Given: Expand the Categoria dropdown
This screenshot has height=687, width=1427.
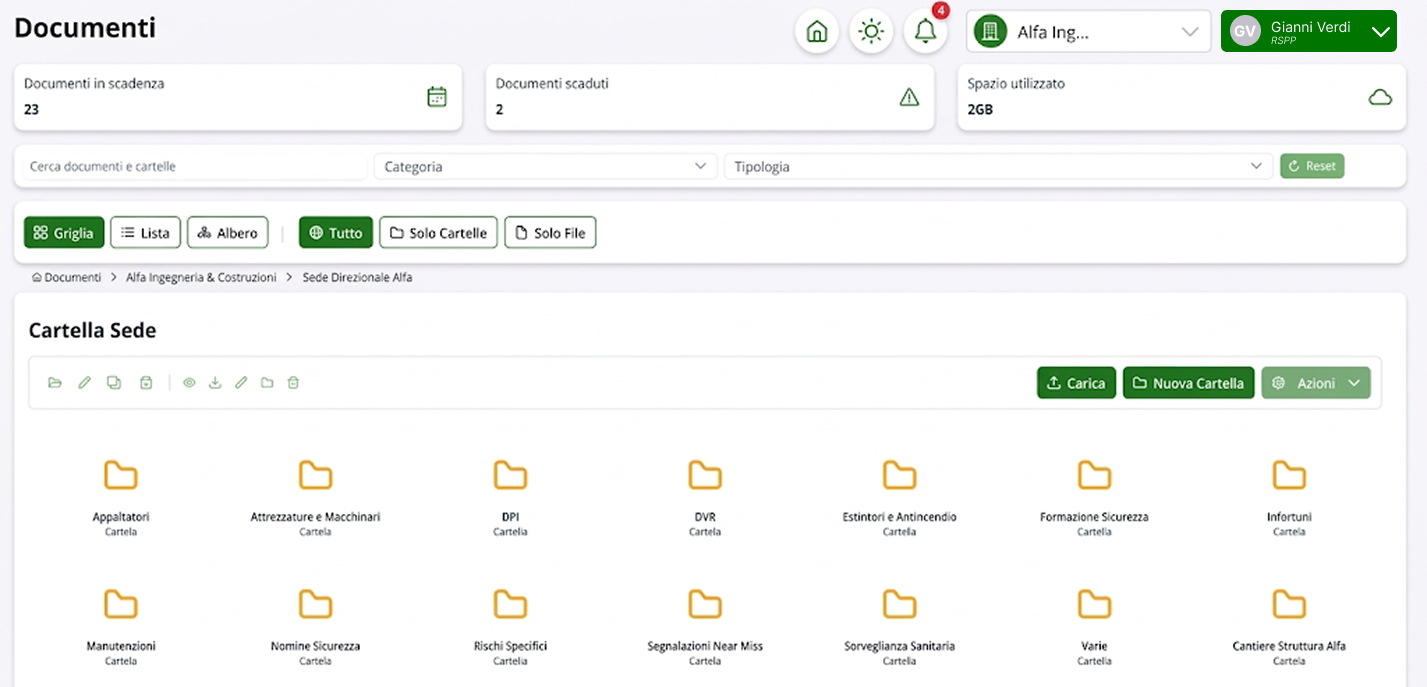Looking at the screenshot, I should tap(545, 167).
